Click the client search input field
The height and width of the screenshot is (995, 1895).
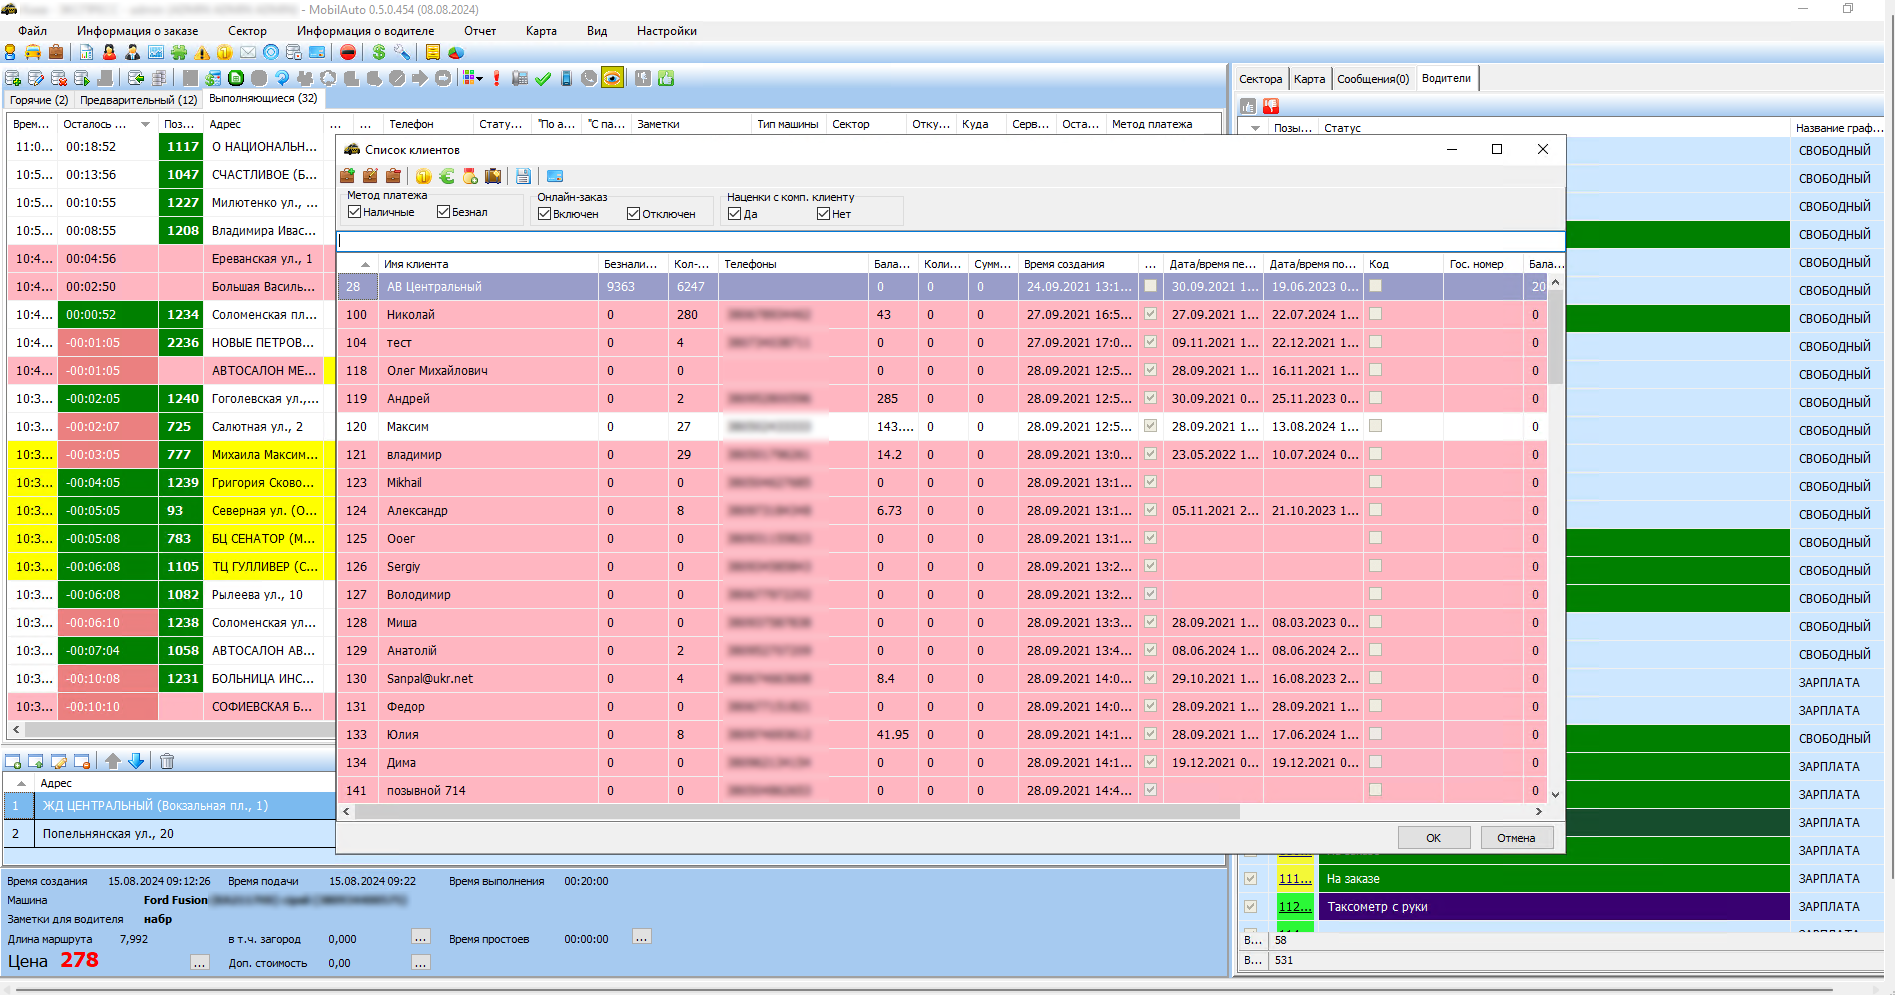[x=950, y=241]
